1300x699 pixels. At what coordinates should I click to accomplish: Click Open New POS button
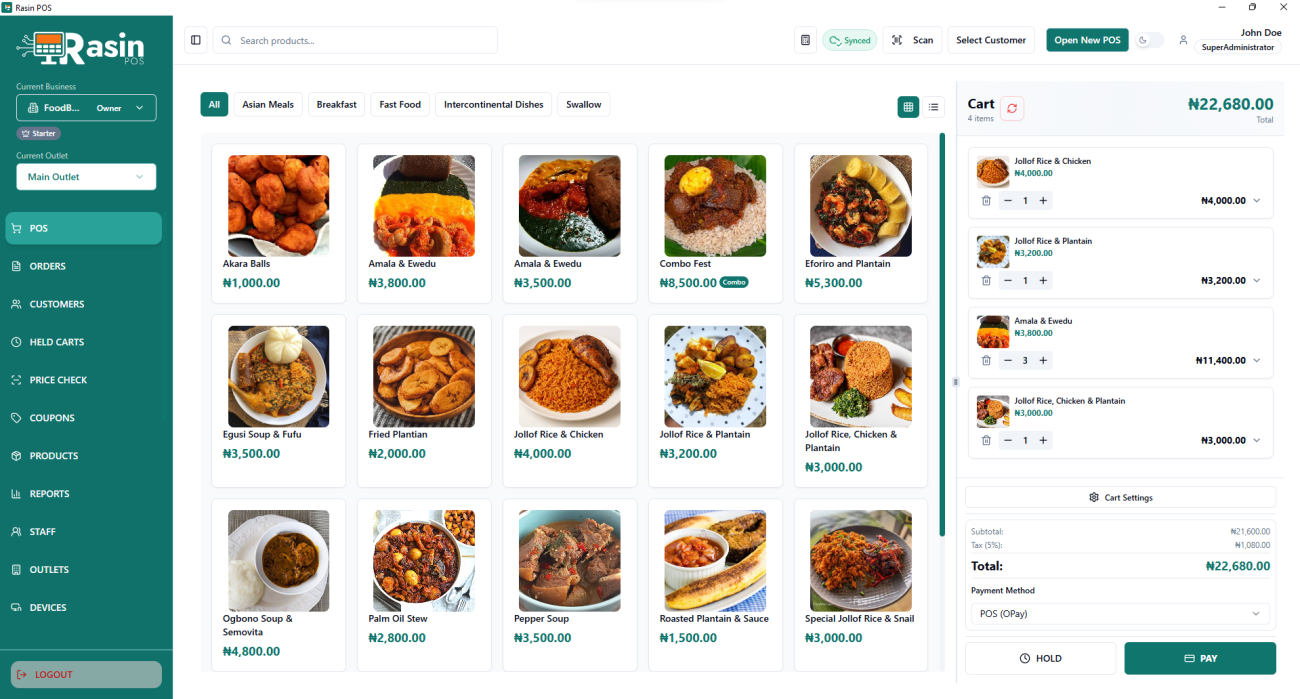pos(1087,40)
